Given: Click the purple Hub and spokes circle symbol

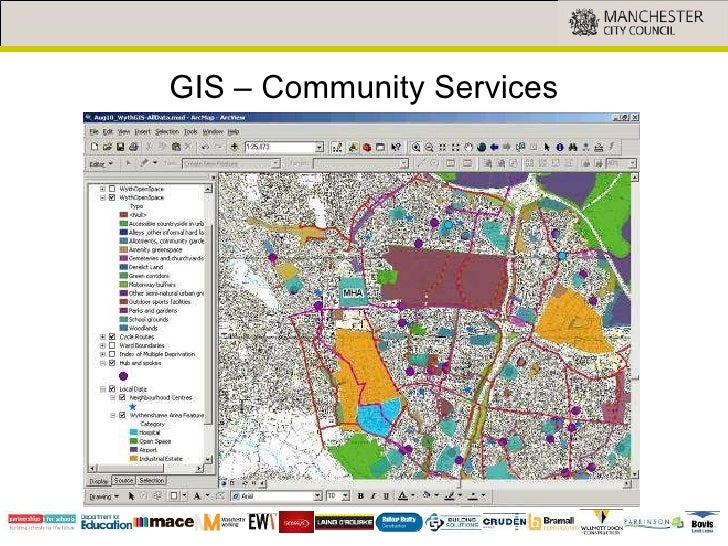Looking at the screenshot, I should pos(124,376).
